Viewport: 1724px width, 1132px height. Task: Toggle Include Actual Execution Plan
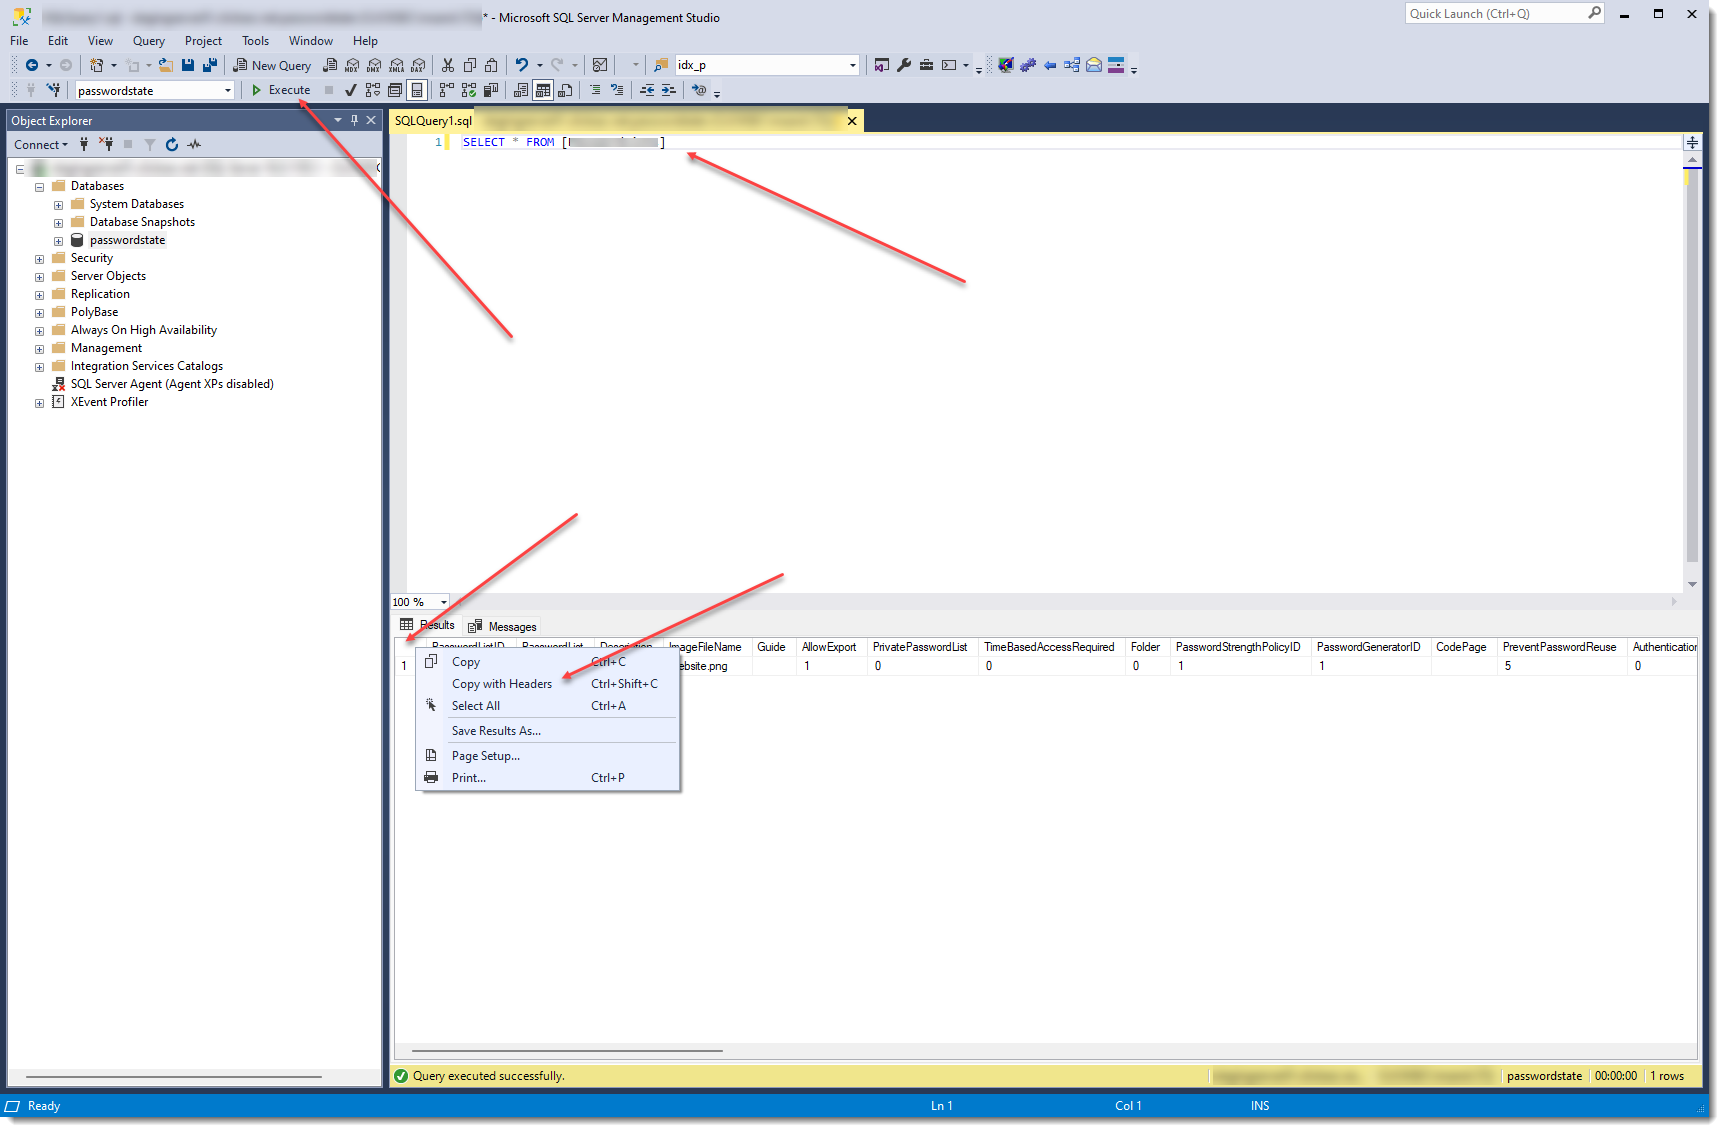447,90
